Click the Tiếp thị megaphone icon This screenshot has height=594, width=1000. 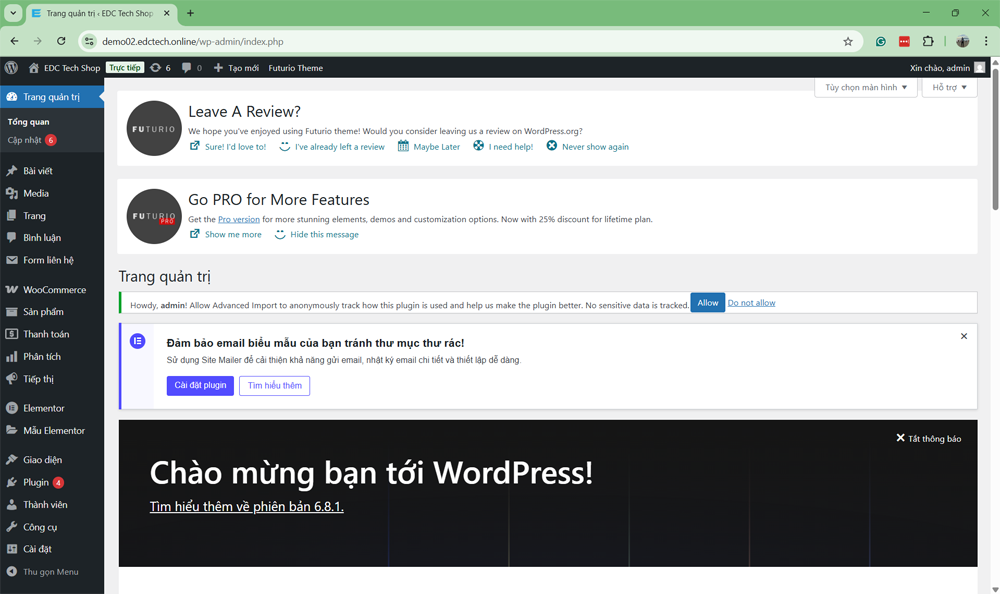11,378
